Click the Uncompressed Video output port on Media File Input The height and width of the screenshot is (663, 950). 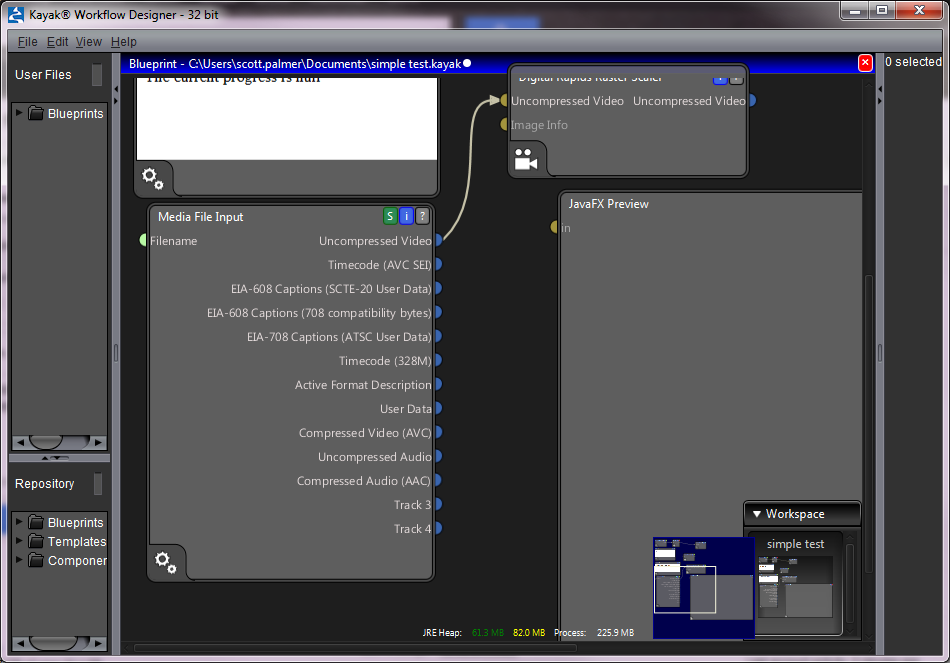pyautogui.click(x=439, y=241)
